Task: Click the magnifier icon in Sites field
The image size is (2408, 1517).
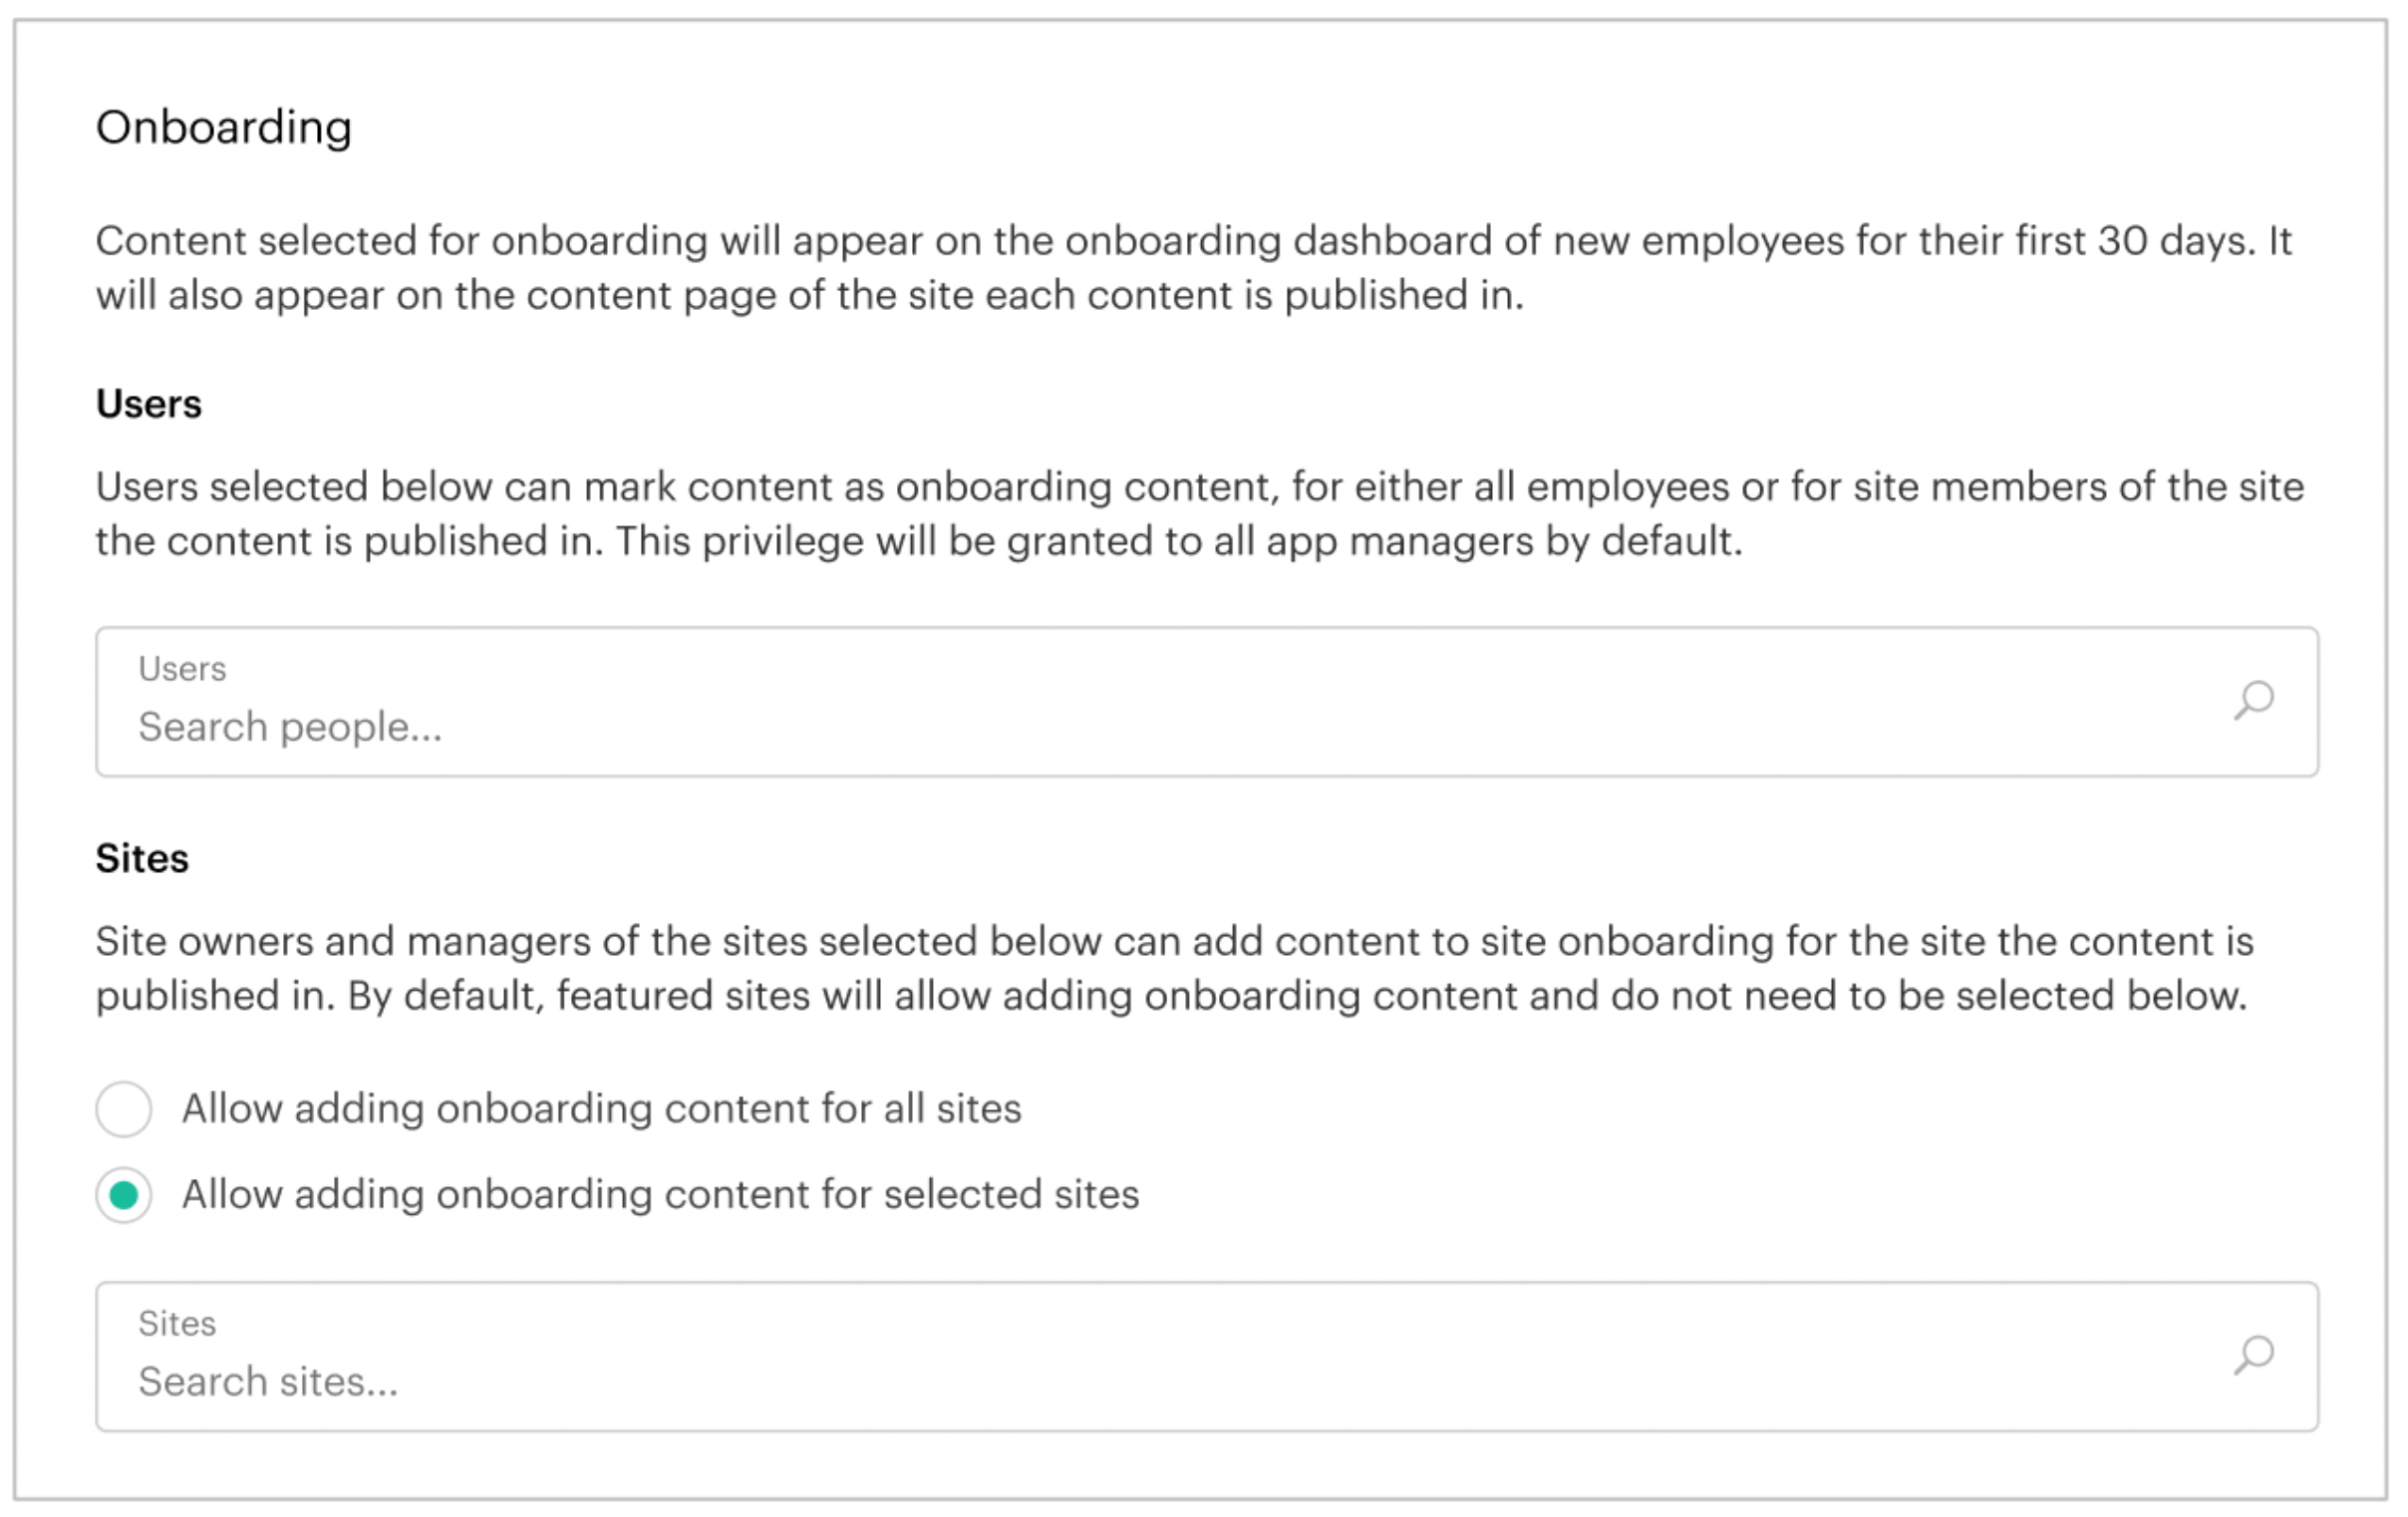Action: pos(2253,1355)
